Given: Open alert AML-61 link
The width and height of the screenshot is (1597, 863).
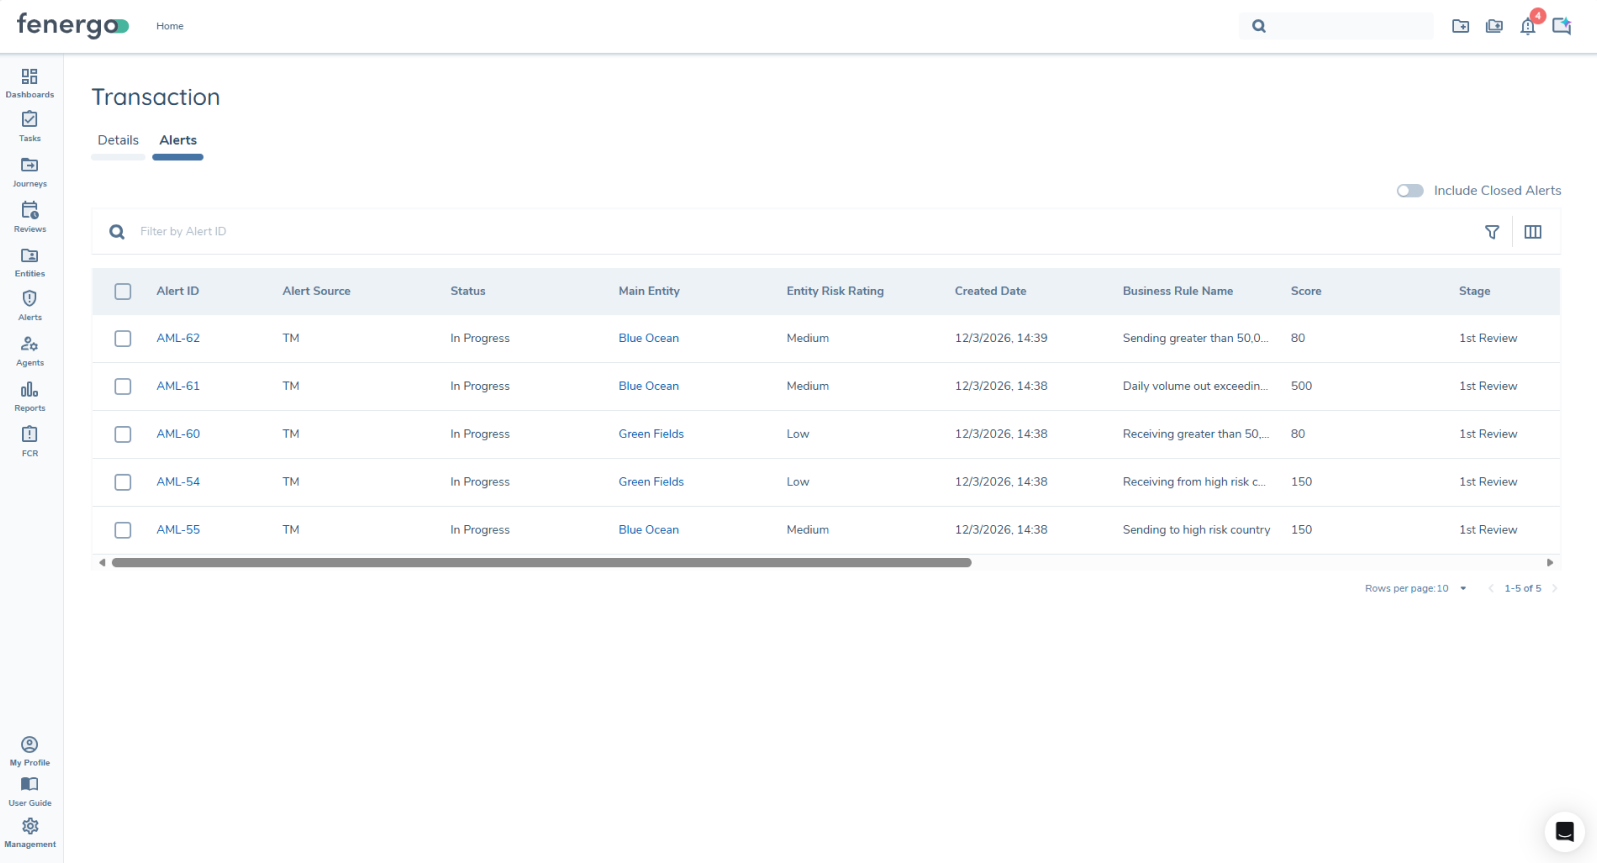Looking at the screenshot, I should [x=178, y=386].
